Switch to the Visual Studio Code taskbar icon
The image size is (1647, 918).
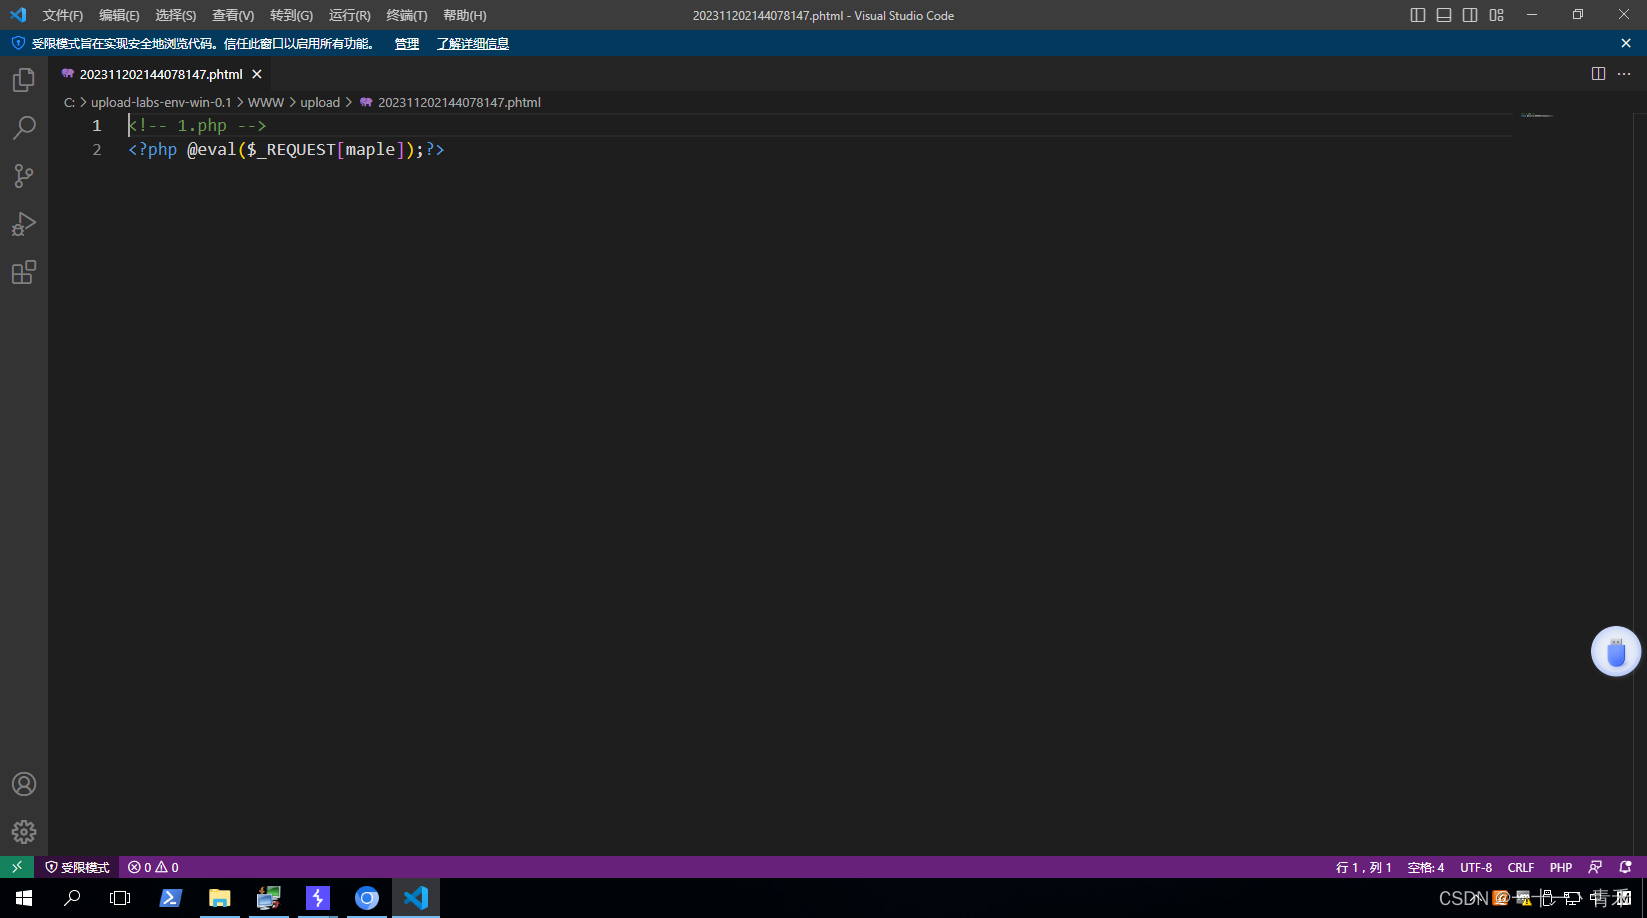click(416, 898)
